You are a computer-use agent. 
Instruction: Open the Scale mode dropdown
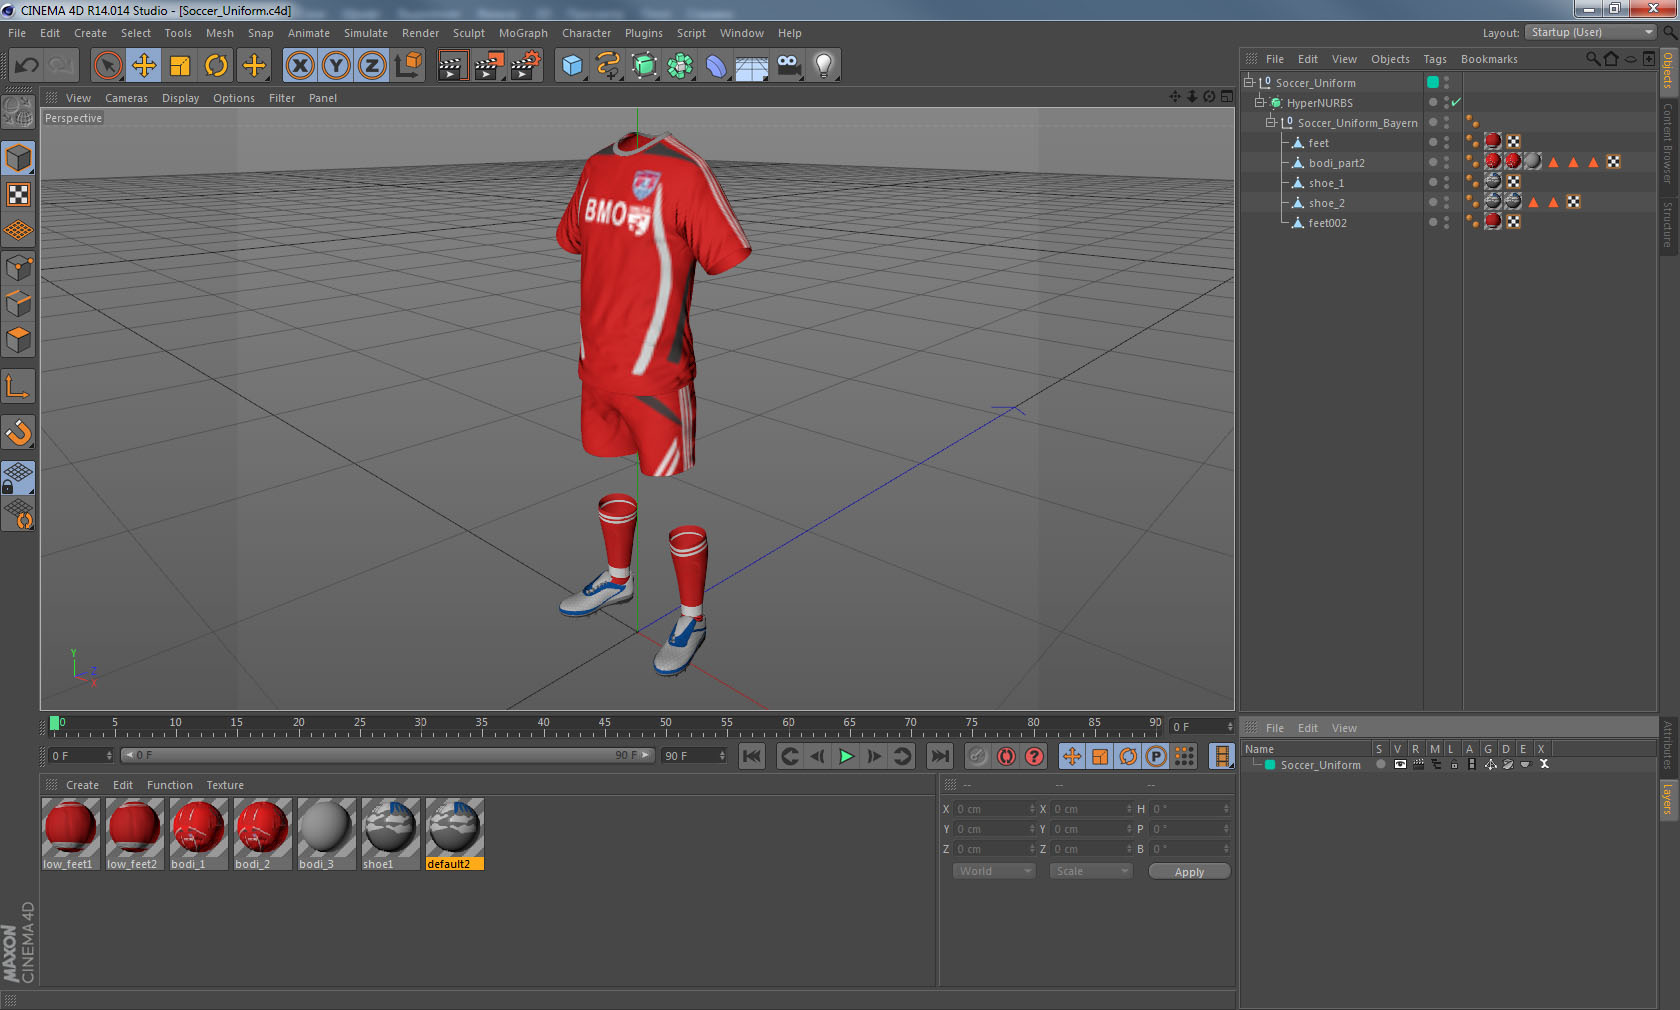[x=1091, y=871]
